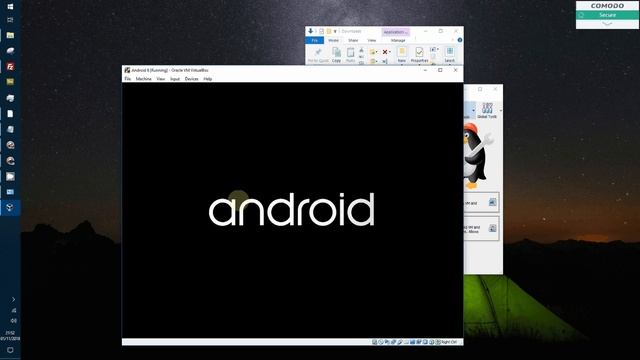This screenshot has width=640, height=360.
Task: Click the Right Ctrl host key indicator
Action: pyautogui.click(x=449, y=342)
